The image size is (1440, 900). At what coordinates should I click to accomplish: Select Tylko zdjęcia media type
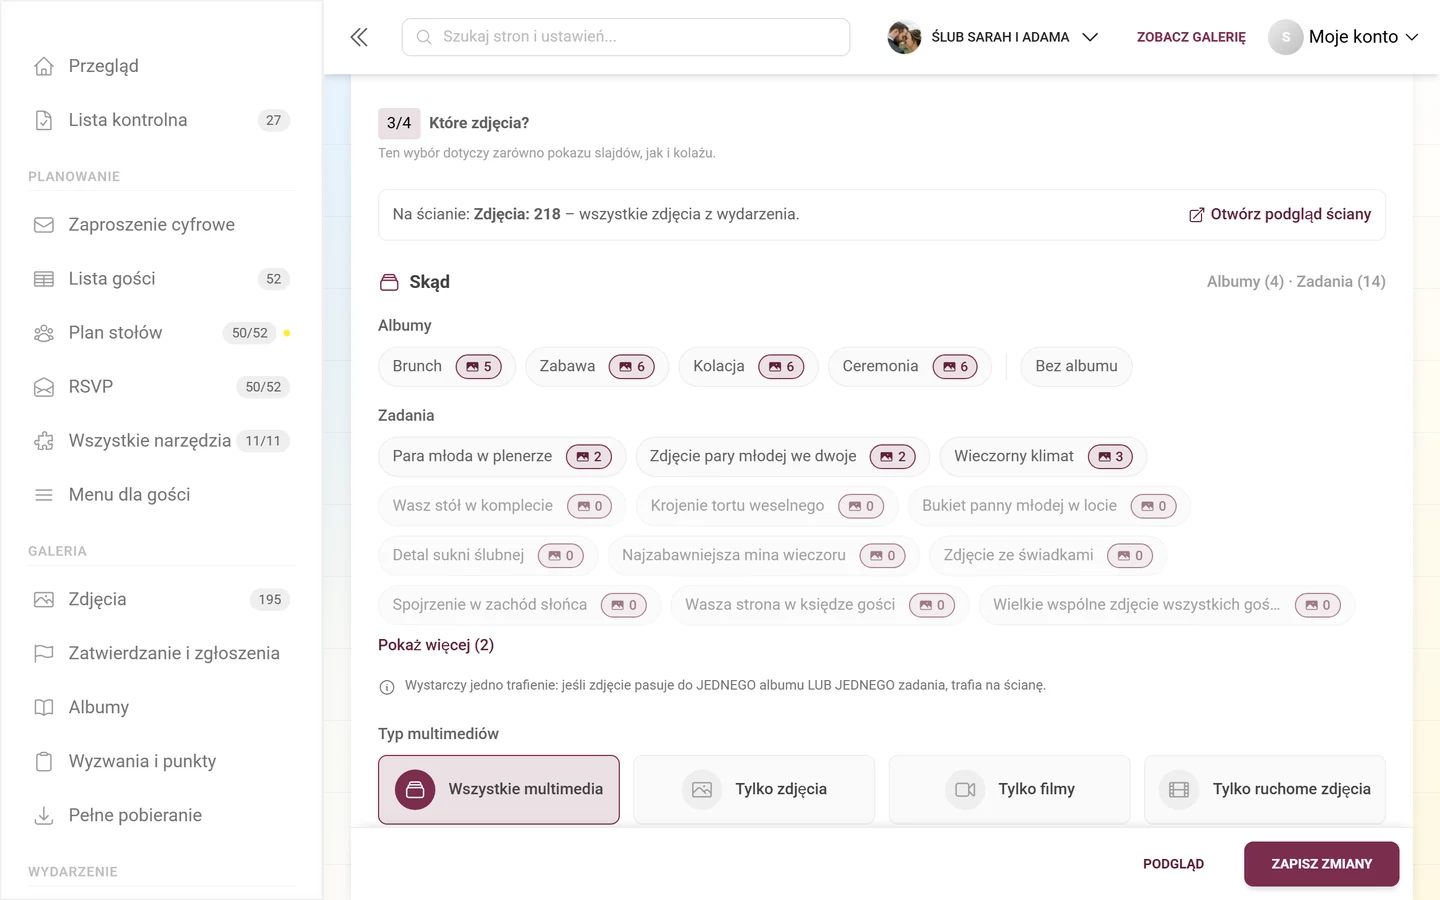click(754, 790)
